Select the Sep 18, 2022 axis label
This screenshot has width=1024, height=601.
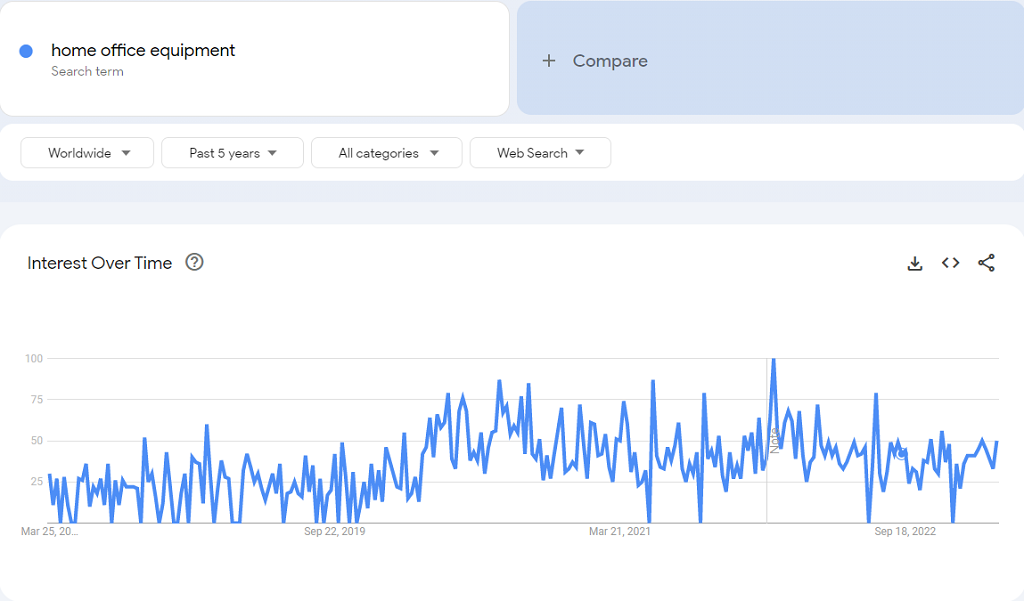click(x=905, y=531)
